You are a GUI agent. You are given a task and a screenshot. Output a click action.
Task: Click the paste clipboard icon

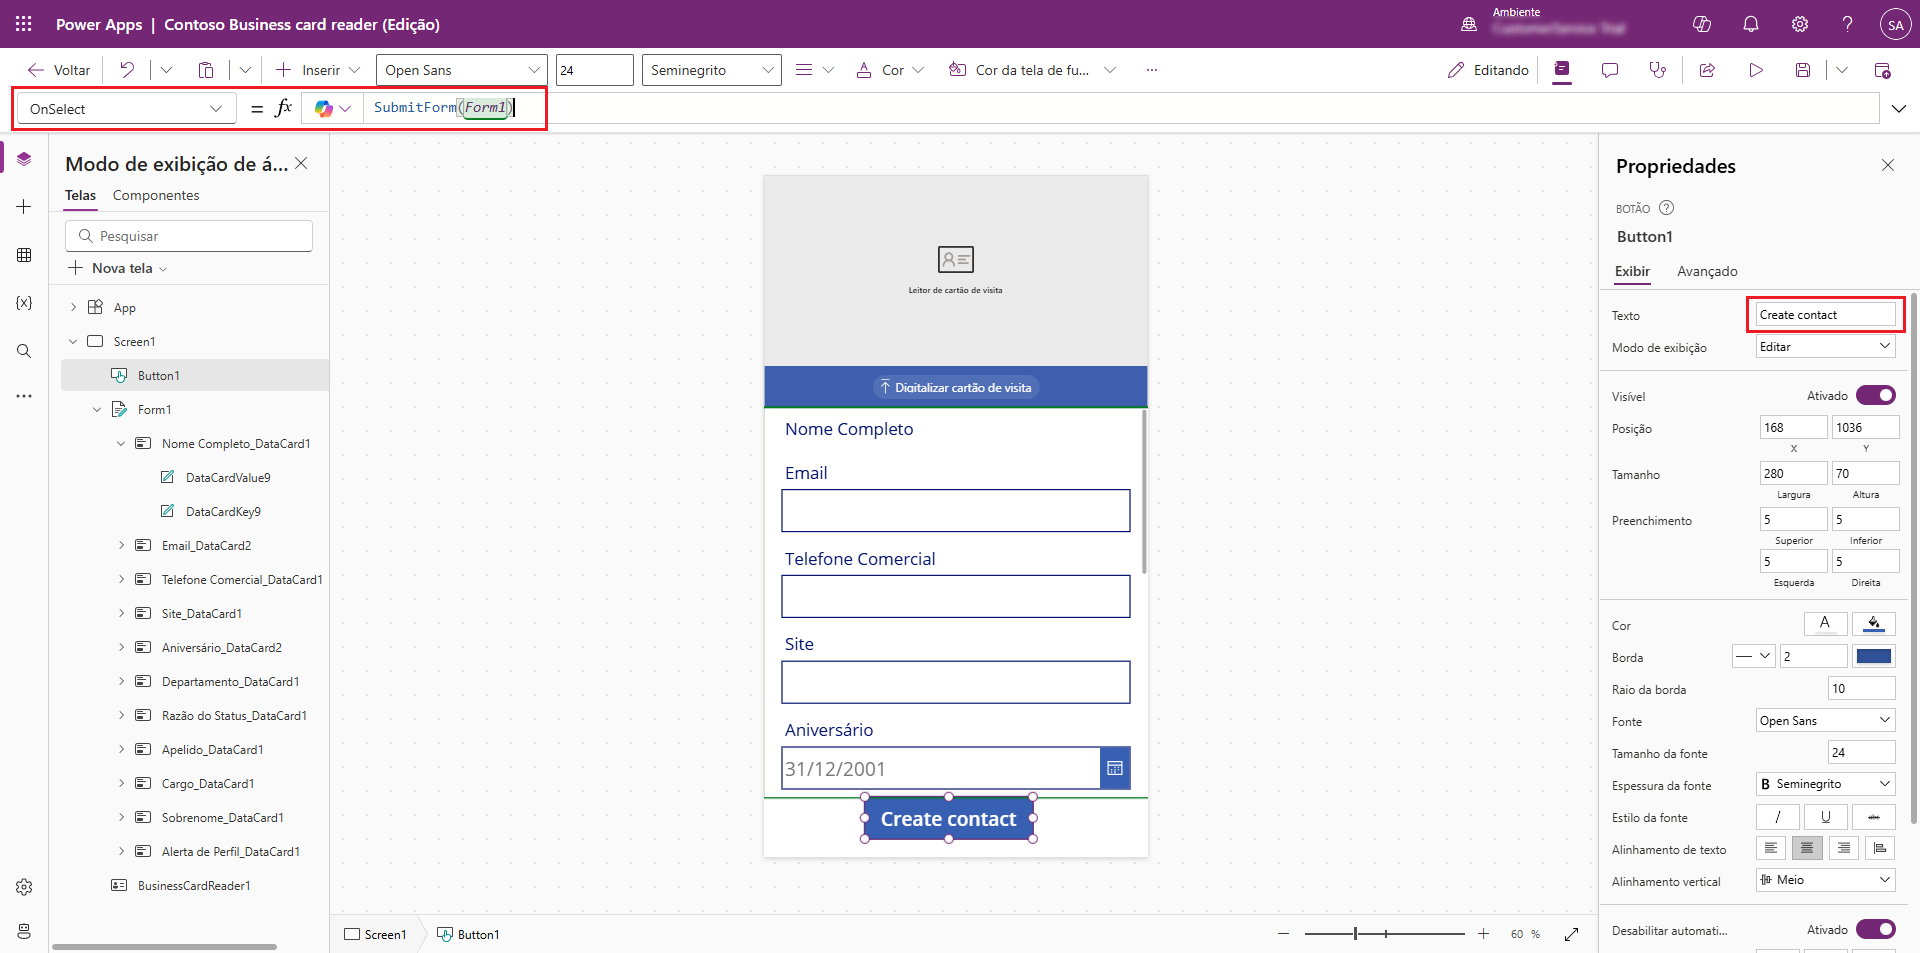(206, 70)
